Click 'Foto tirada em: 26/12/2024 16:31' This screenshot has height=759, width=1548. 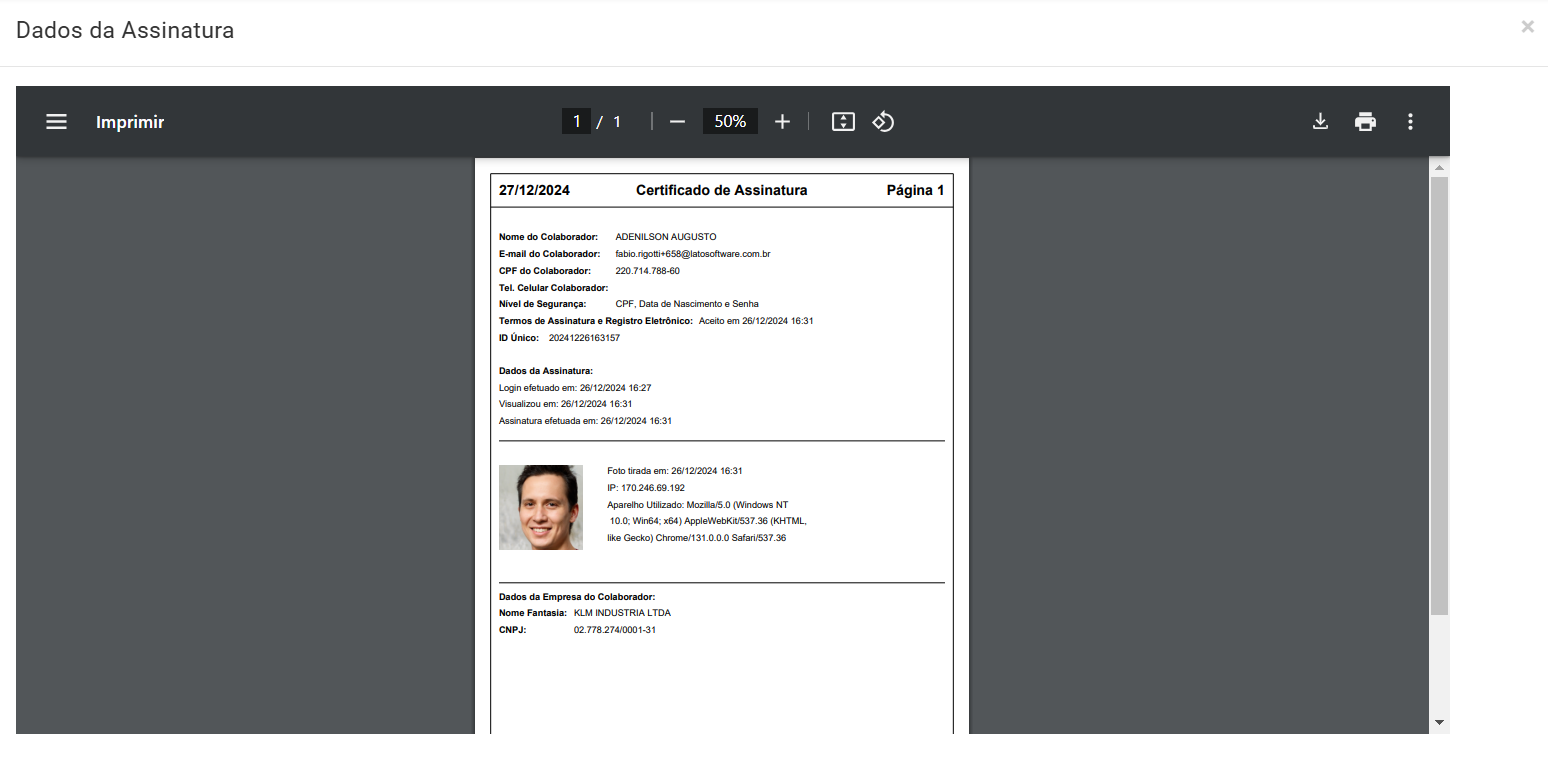(x=674, y=471)
